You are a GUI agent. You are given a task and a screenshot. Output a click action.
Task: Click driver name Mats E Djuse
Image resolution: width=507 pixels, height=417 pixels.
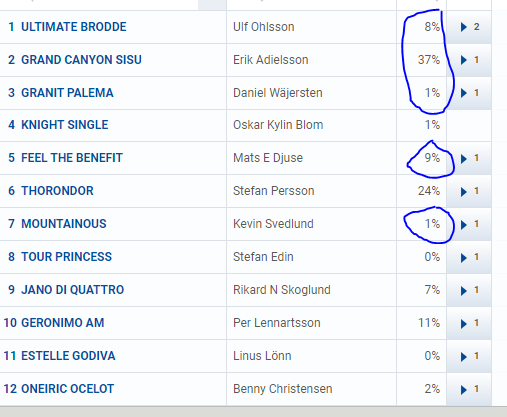coord(268,158)
